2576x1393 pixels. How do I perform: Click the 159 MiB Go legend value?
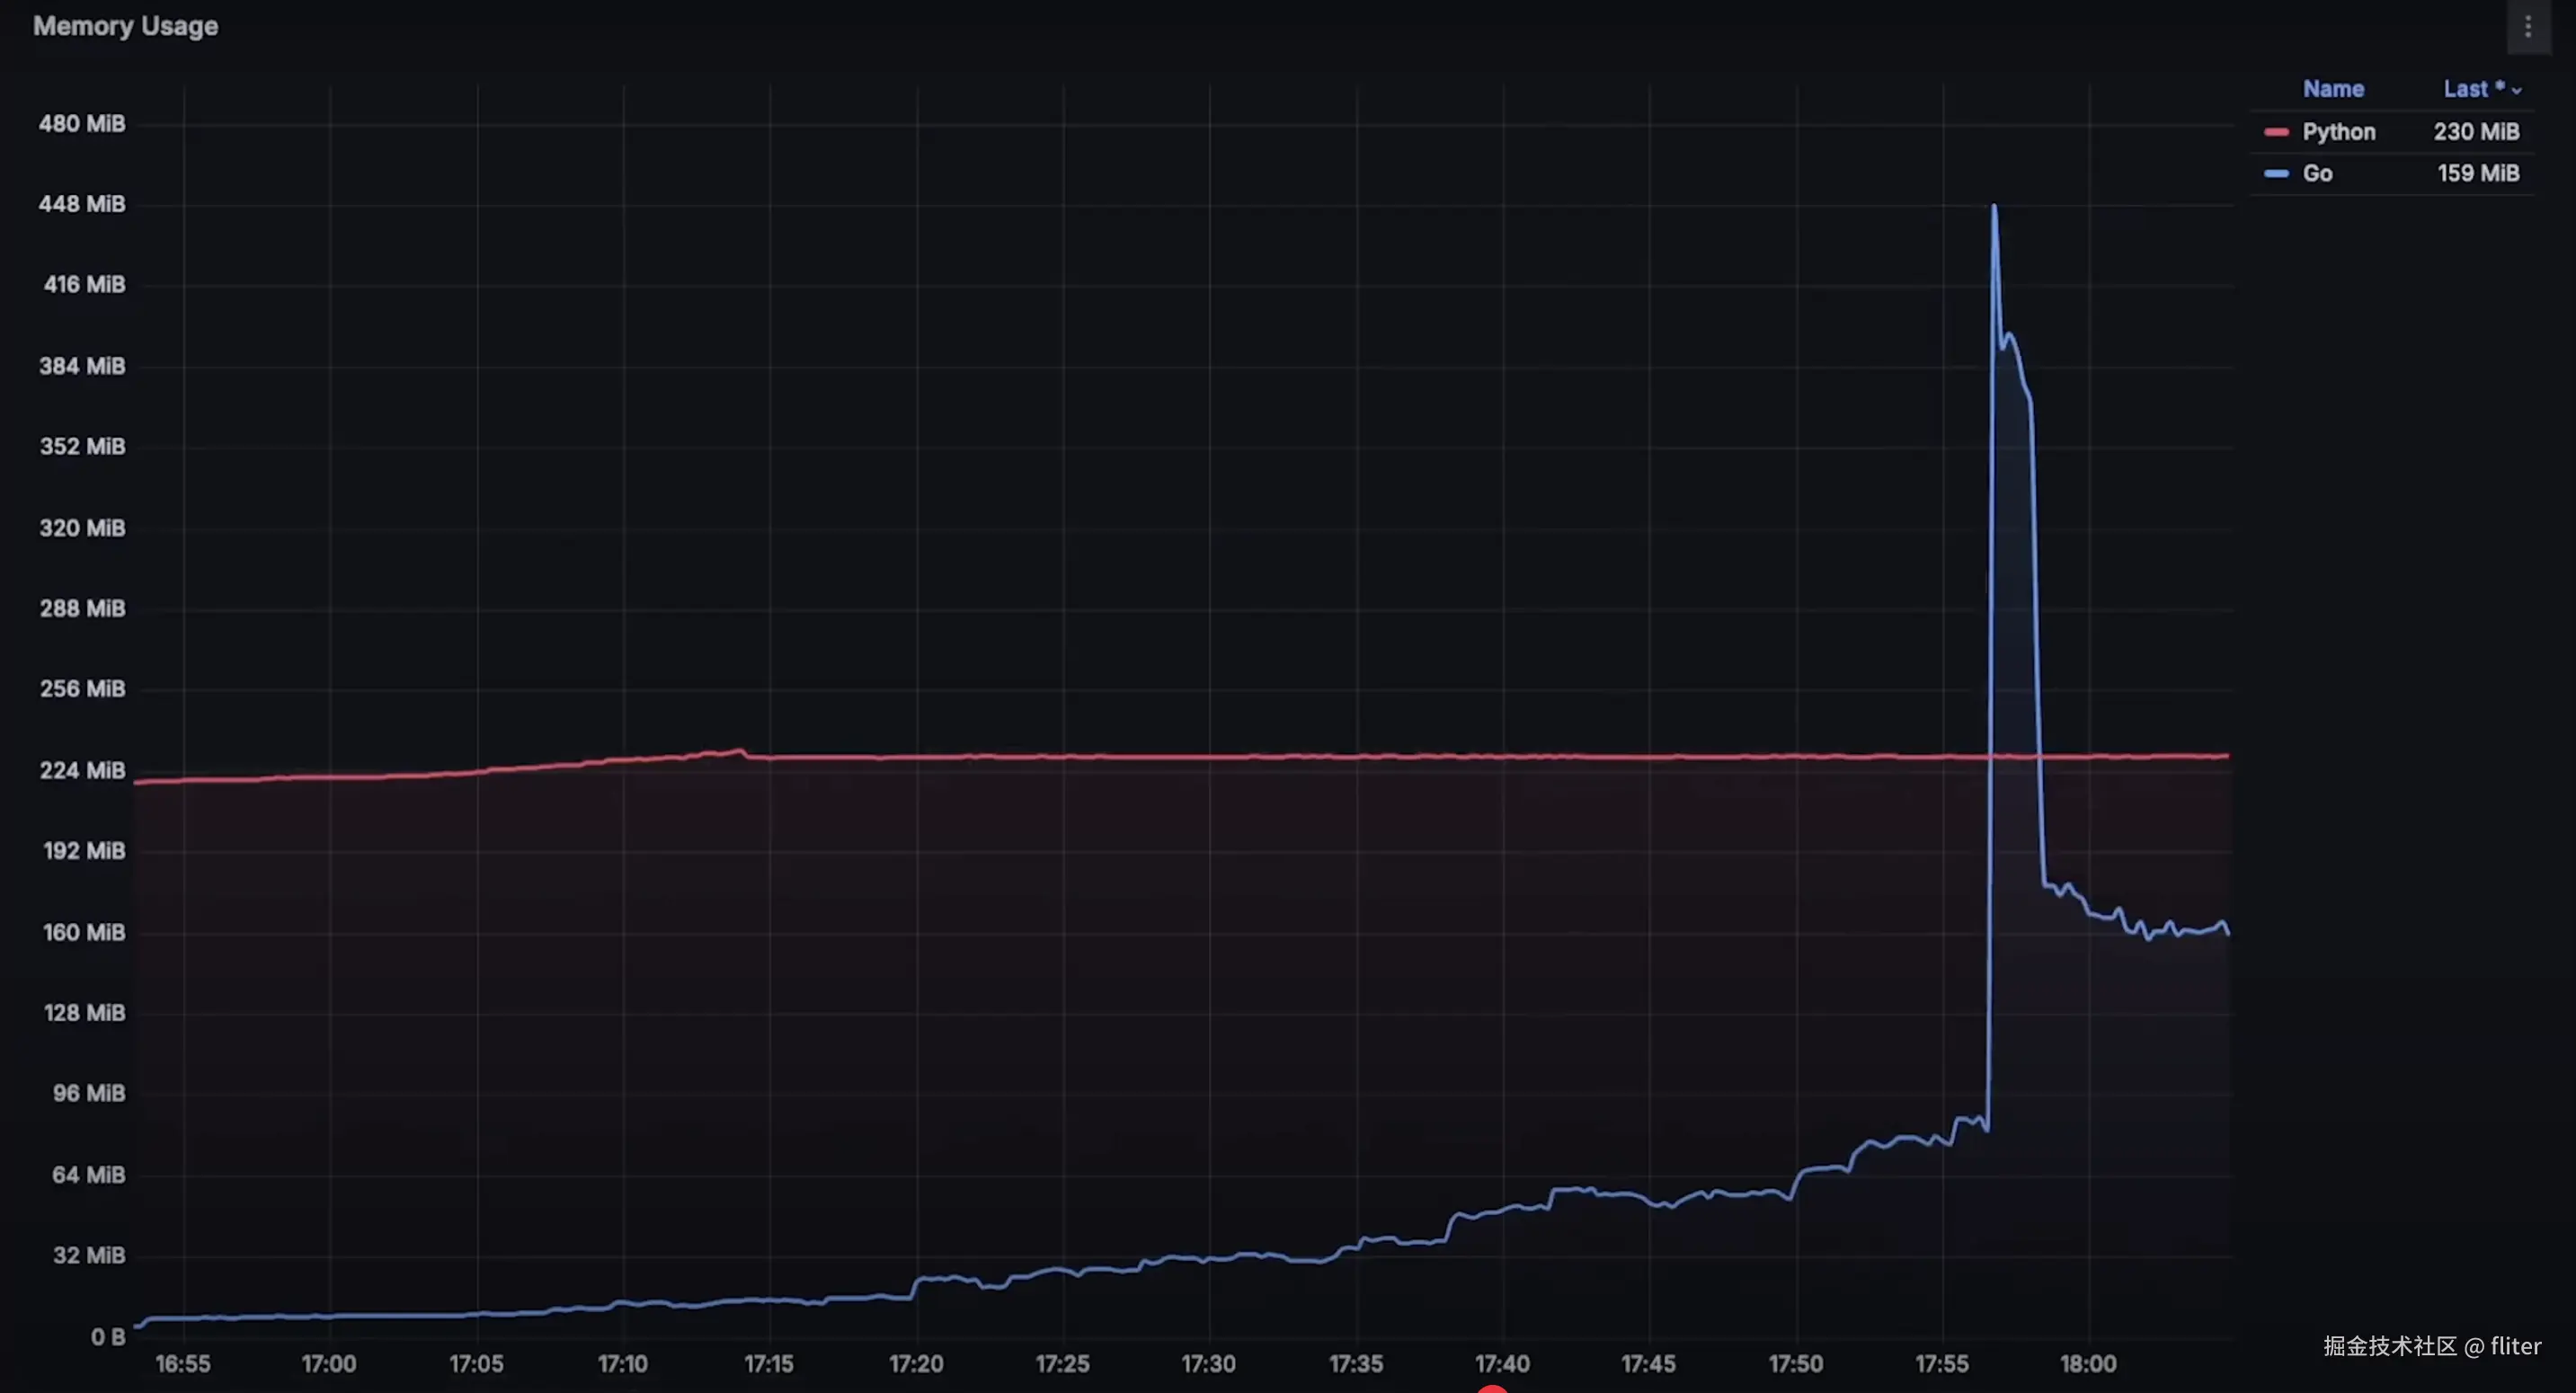2478,174
